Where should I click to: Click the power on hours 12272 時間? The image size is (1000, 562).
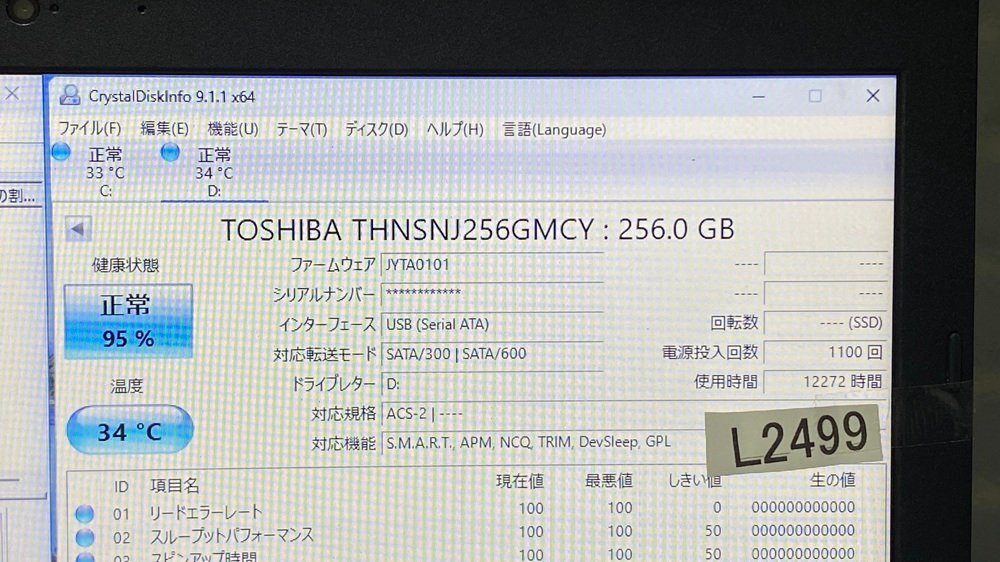click(x=825, y=381)
